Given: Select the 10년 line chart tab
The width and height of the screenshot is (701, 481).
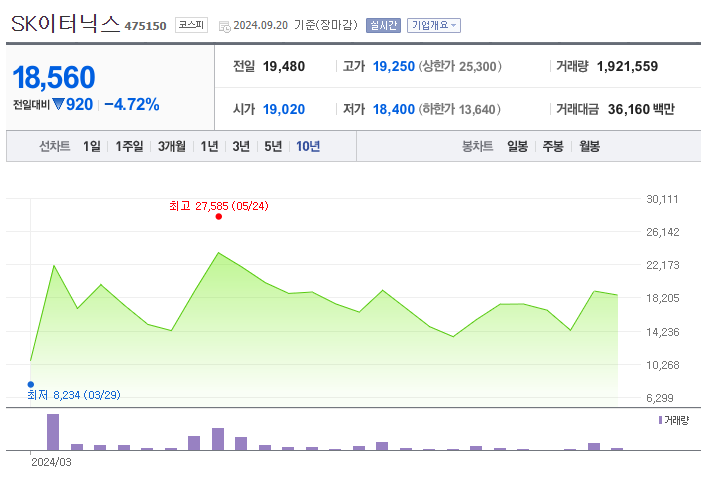Looking at the screenshot, I should [308, 146].
